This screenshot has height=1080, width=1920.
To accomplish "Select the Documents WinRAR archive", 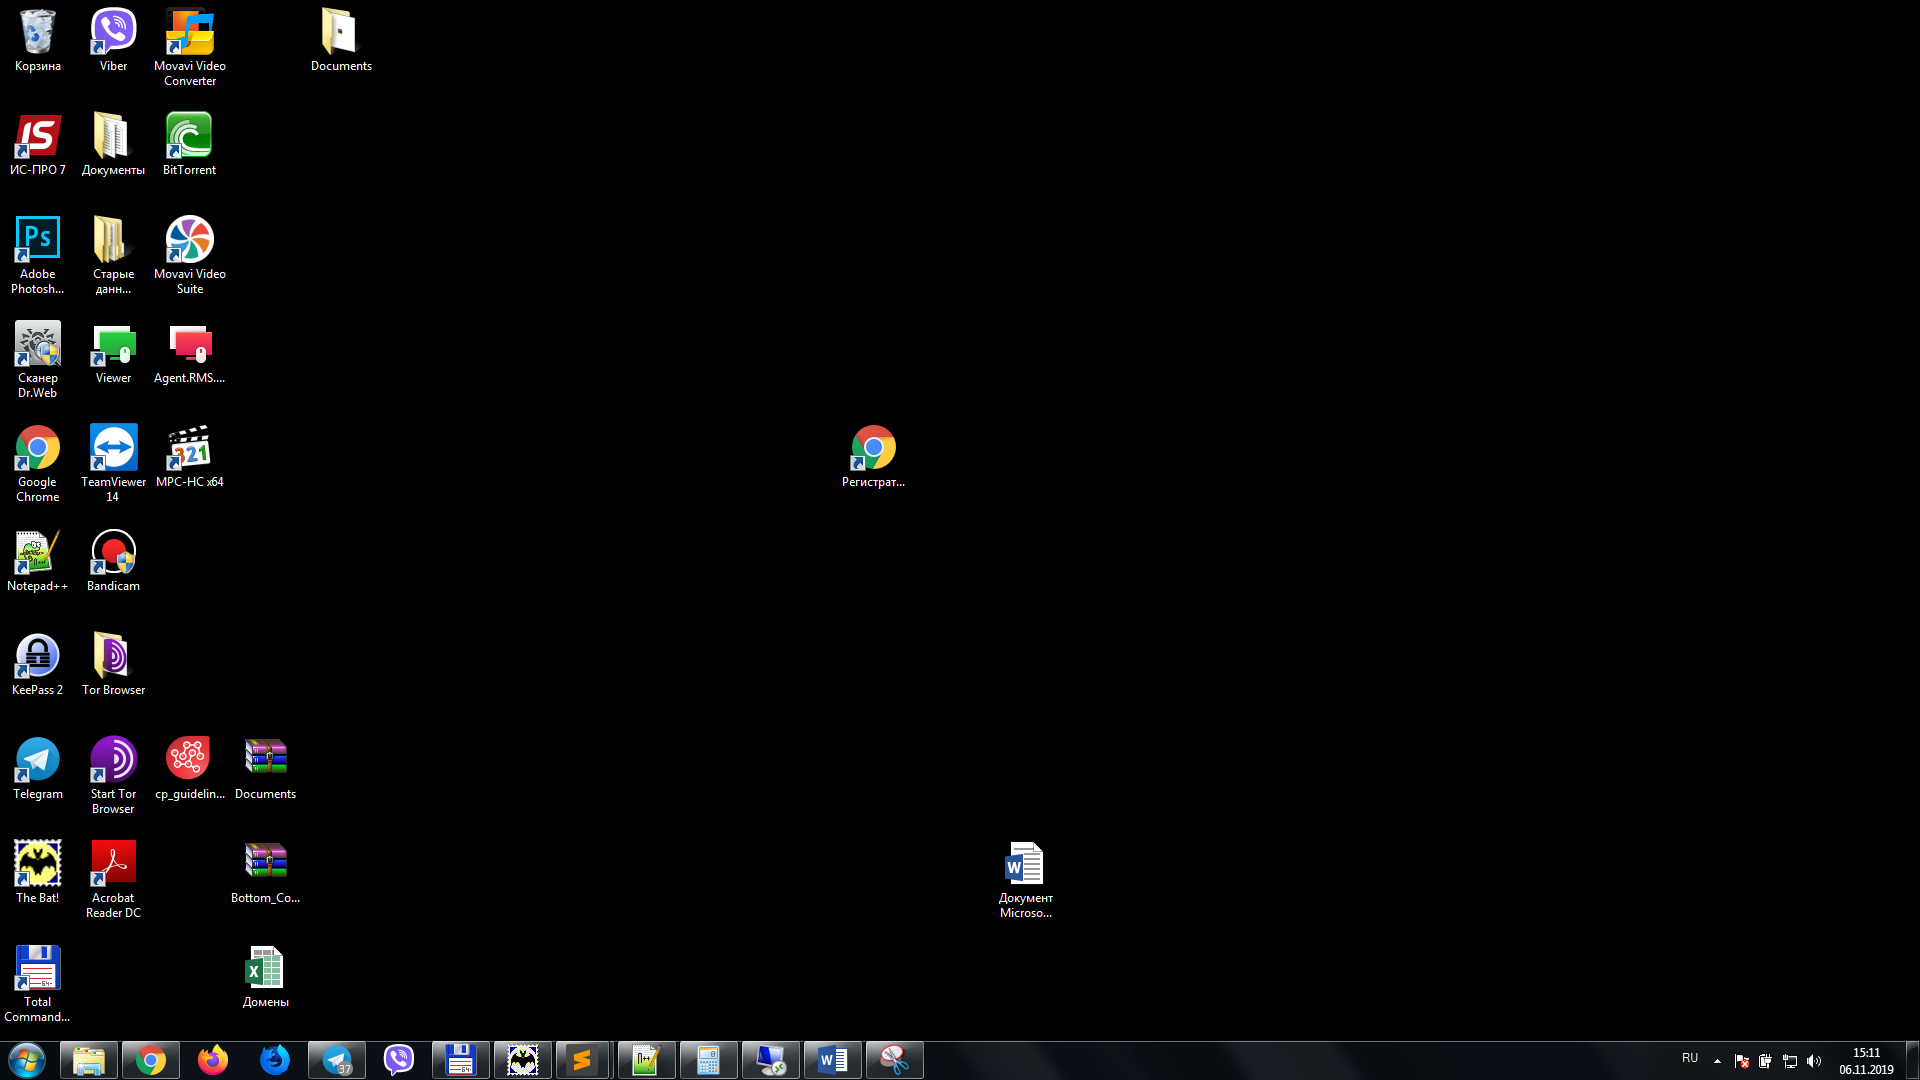I will 265,768.
